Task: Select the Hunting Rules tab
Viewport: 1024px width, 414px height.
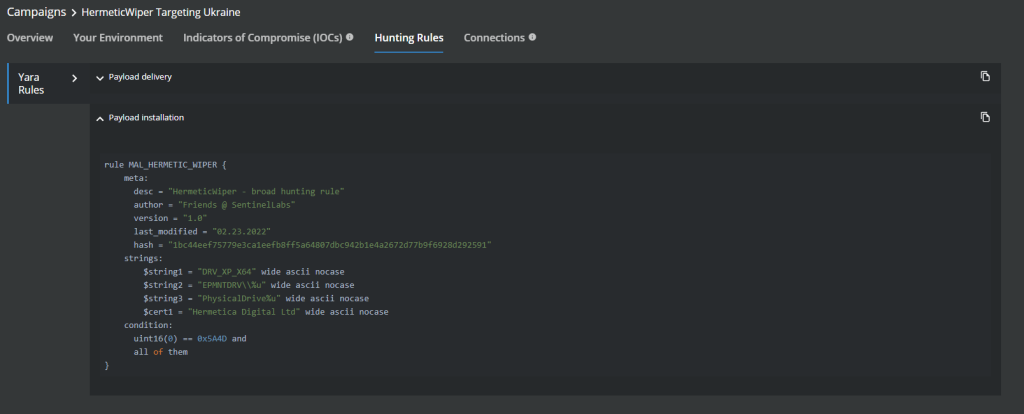Action: pyautogui.click(x=409, y=38)
